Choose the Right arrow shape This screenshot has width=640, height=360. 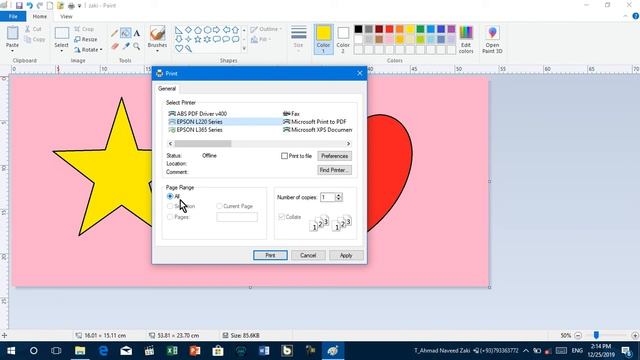point(216,30)
